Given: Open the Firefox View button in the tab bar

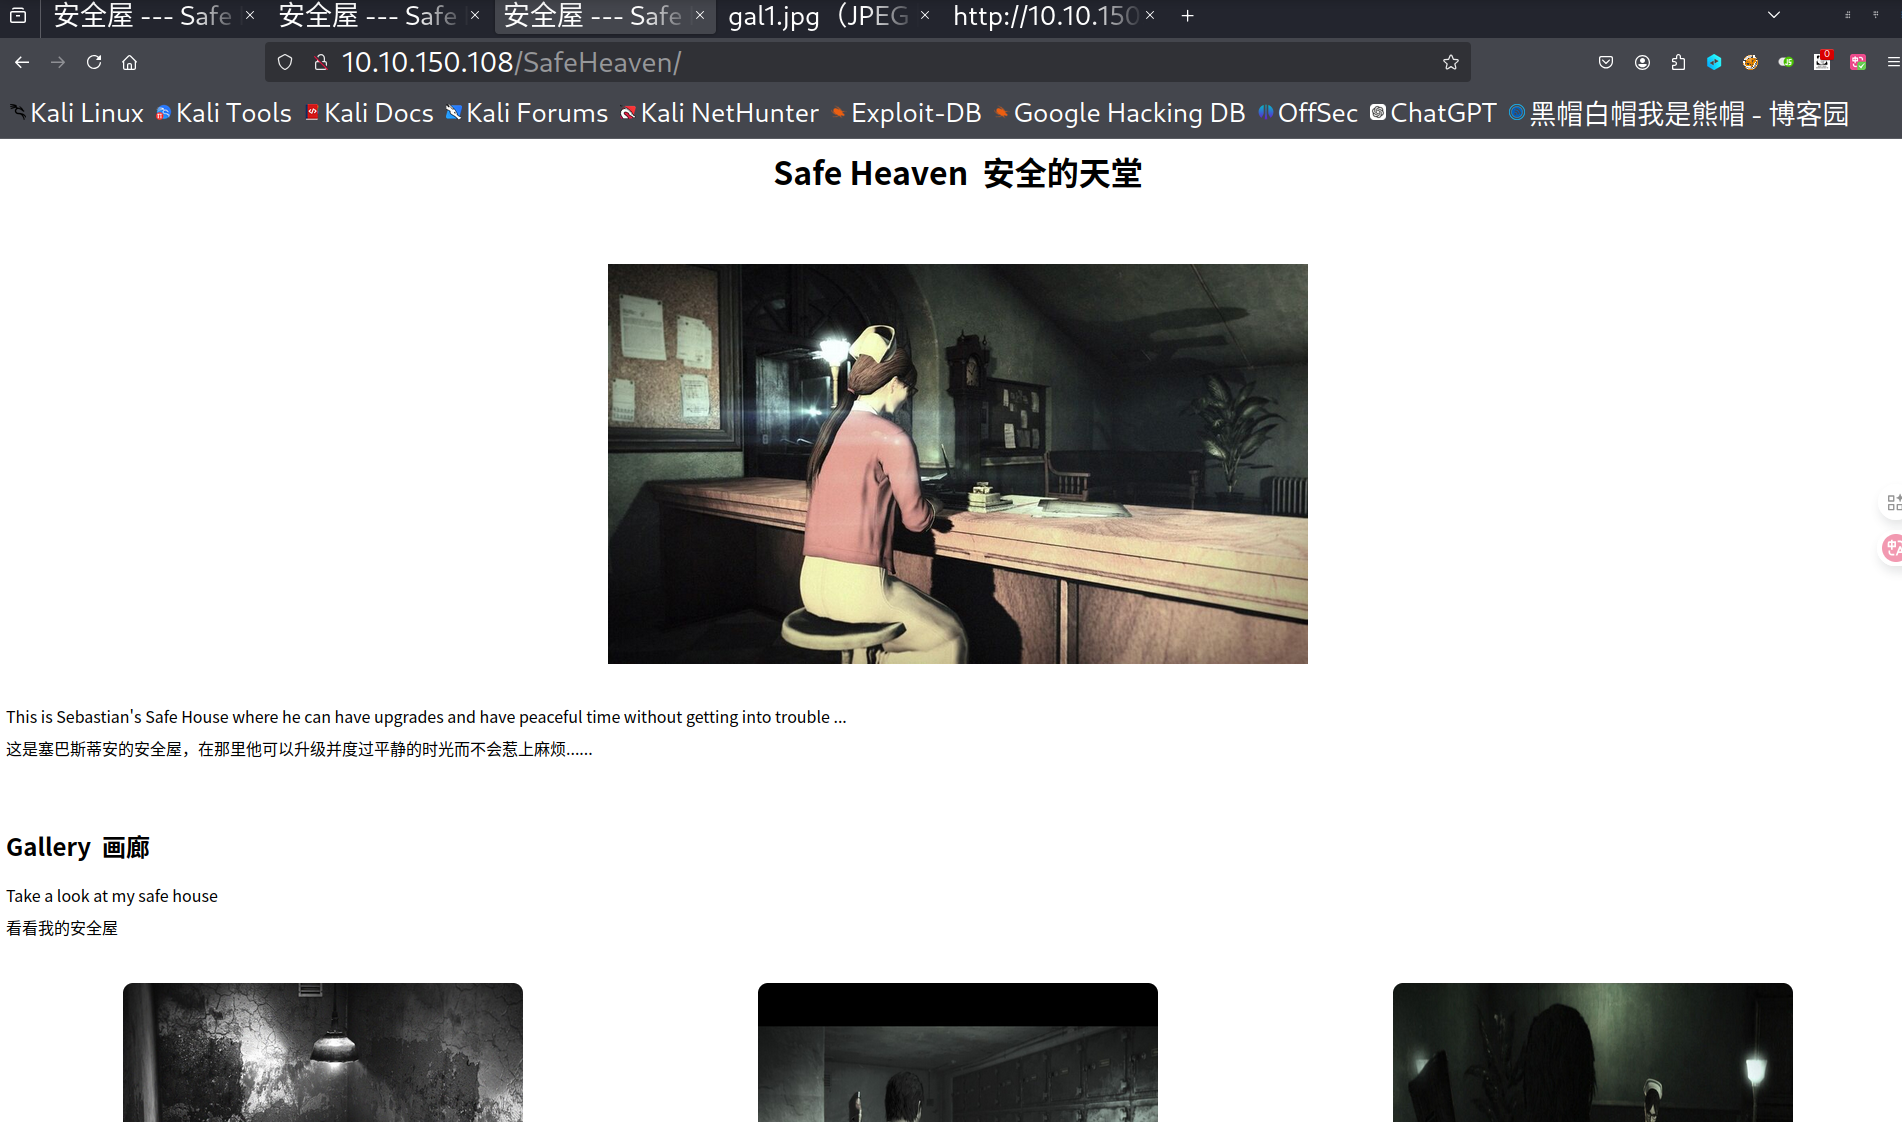Looking at the screenshot, I should 18,15.
